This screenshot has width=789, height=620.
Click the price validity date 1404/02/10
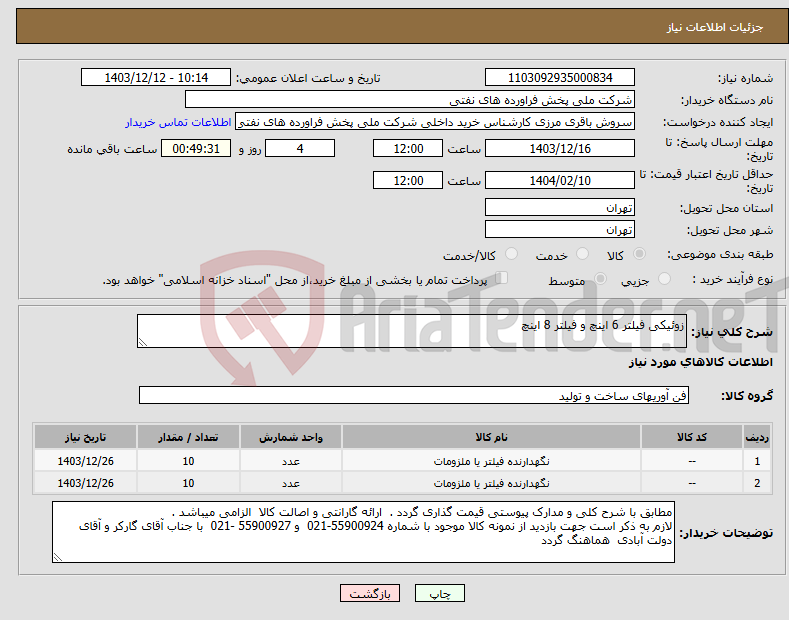coord(560,180)
